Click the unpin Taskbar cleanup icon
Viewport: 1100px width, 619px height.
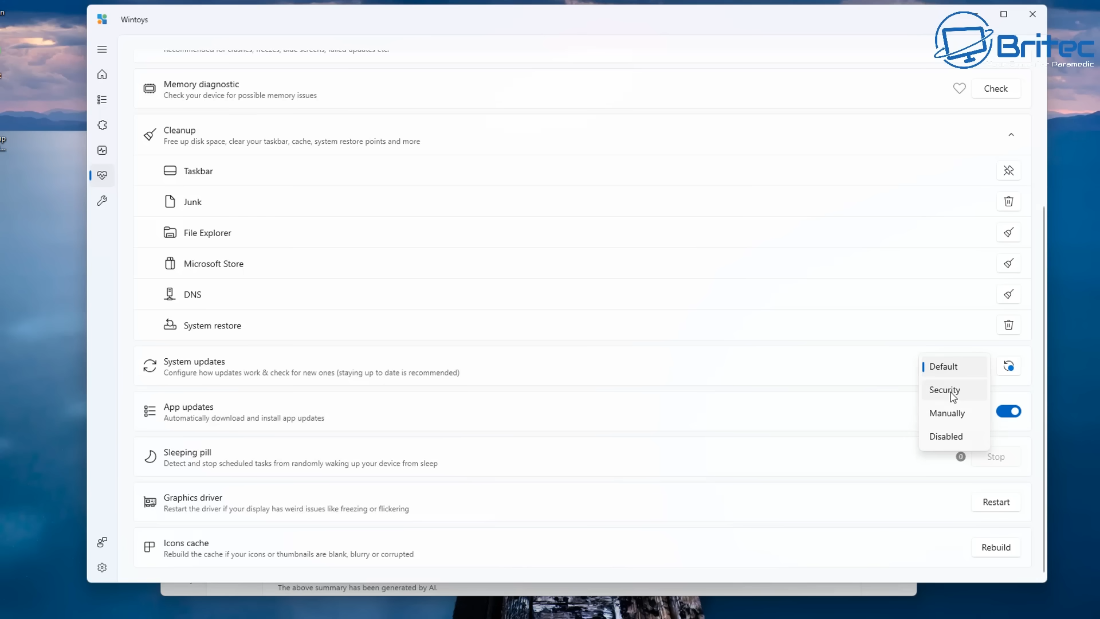click(x=1008, y=171)
